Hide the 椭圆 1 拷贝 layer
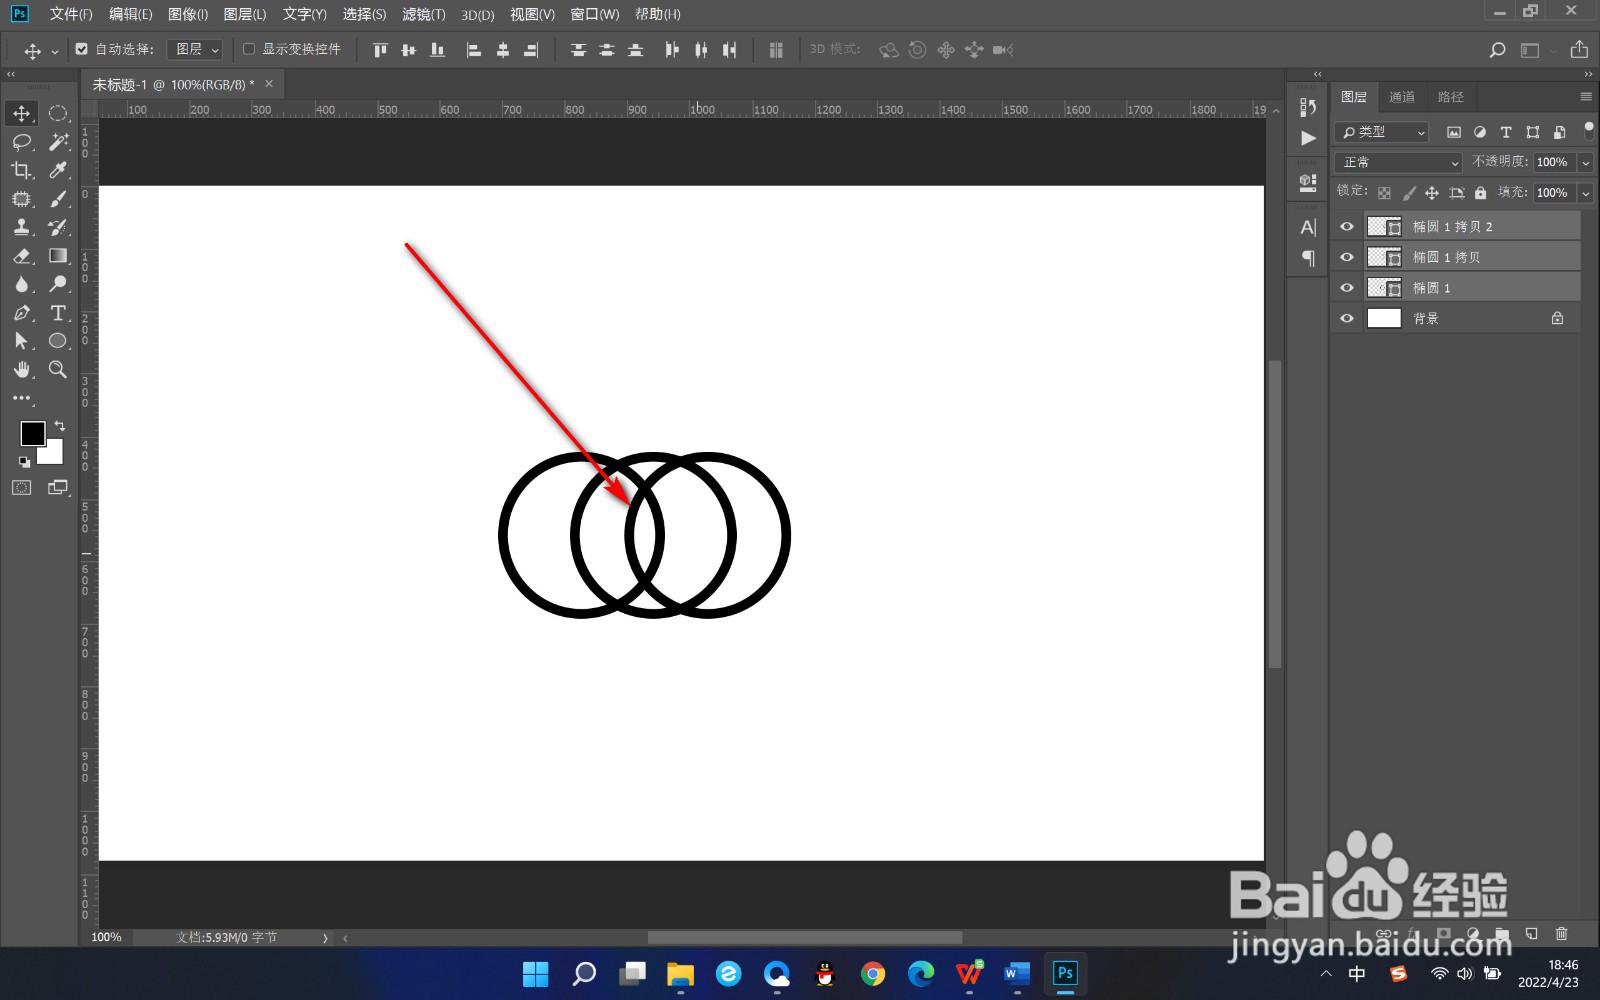 1347,257
